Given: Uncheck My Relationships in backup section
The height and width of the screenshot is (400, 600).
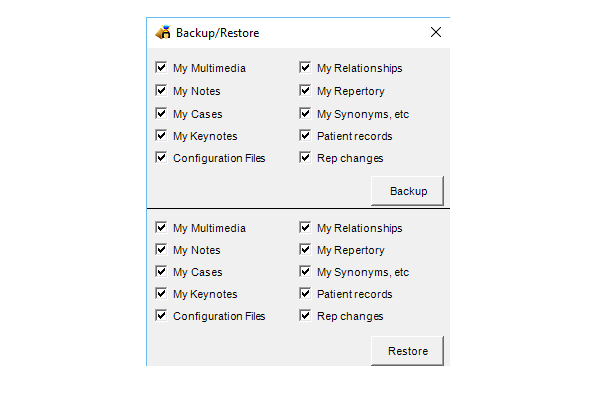Looking at the screenshot, I should click(305, 68).
